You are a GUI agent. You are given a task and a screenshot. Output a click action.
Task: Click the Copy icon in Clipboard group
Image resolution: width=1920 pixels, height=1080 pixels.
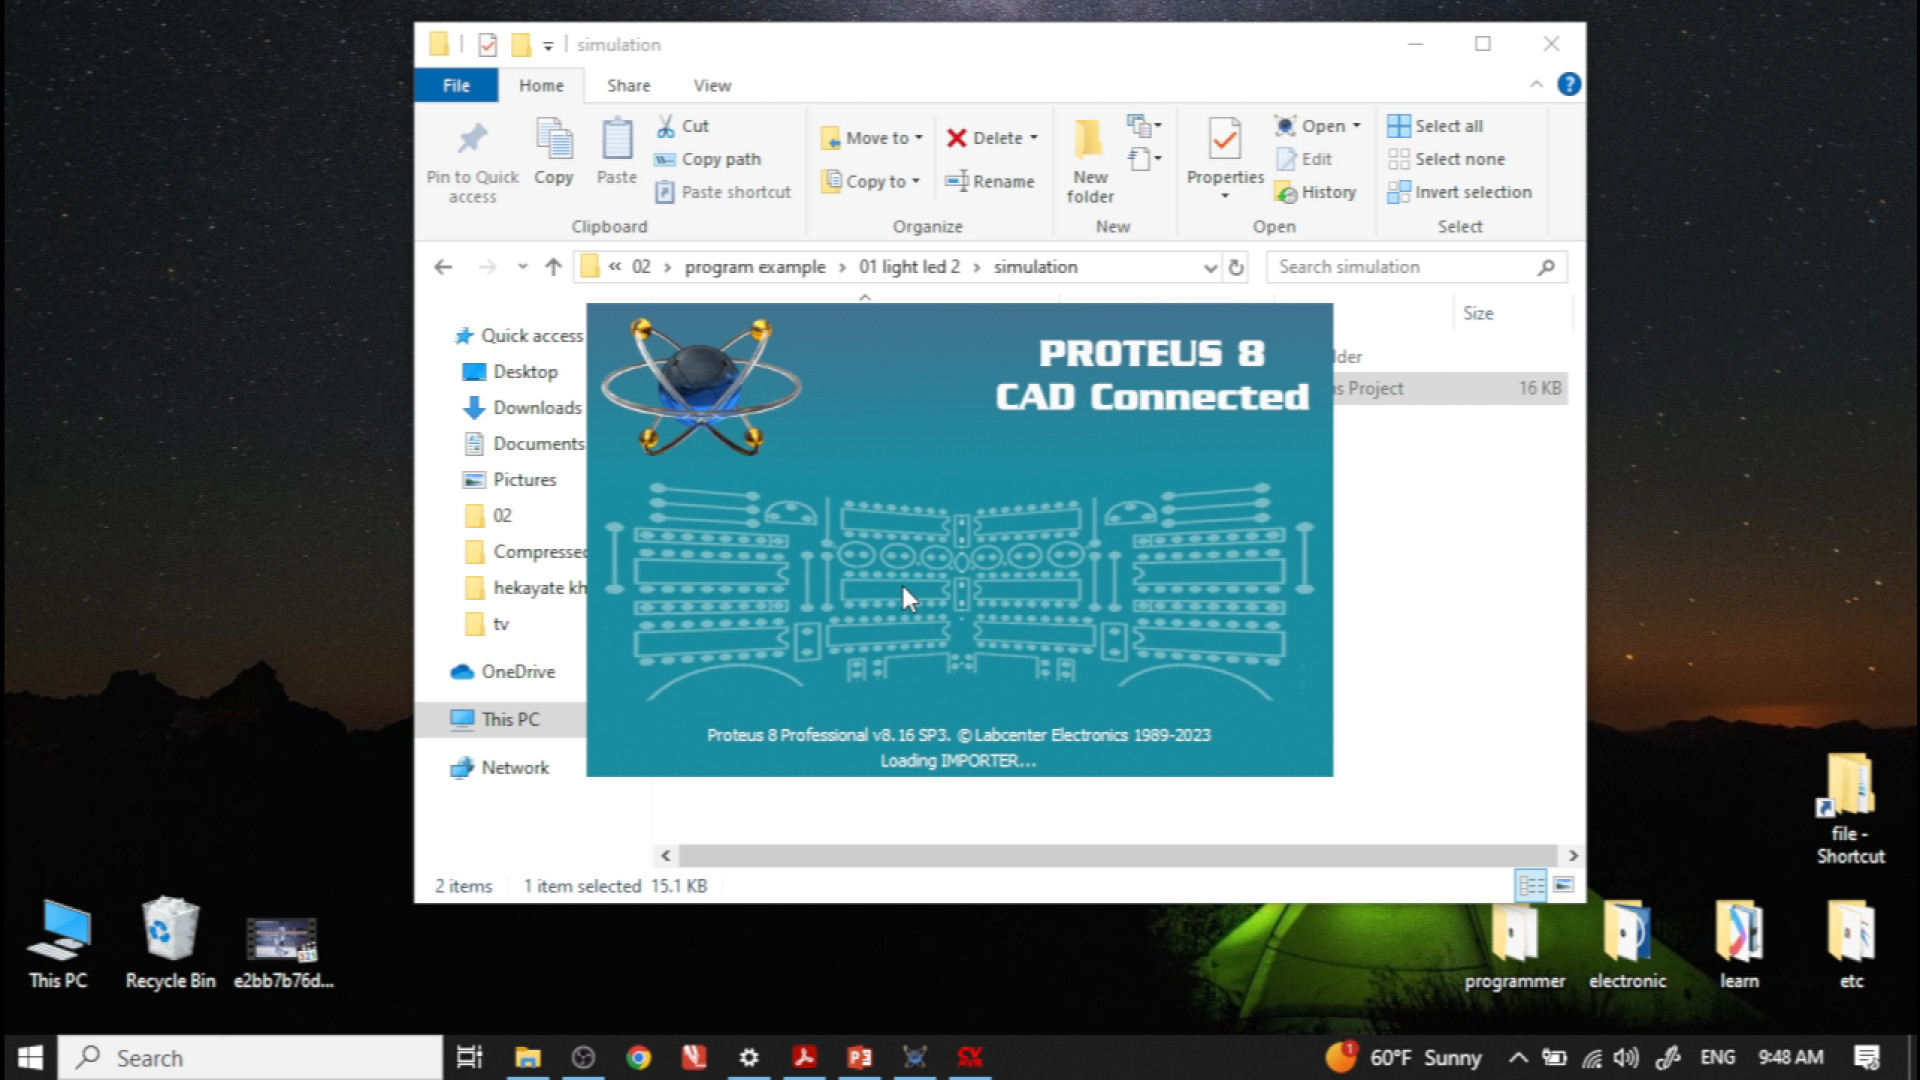tap(553, 139)
